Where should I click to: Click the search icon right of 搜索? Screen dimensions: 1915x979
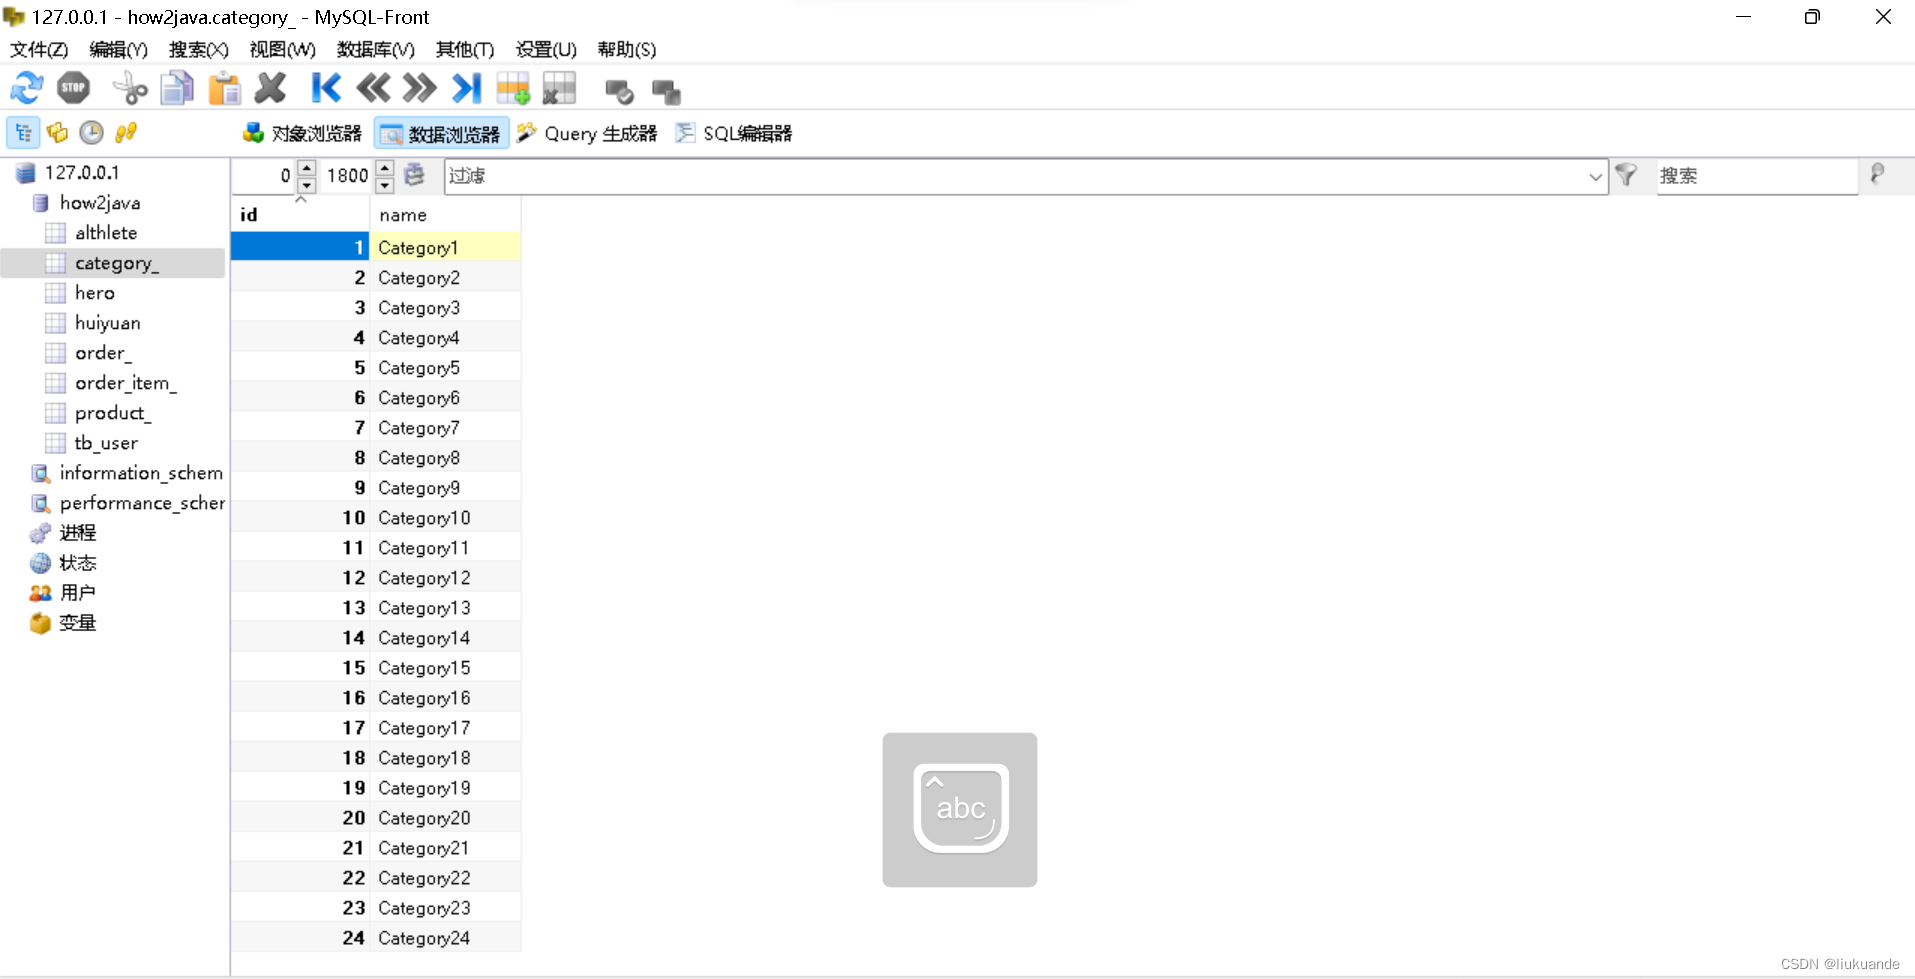coord(1877,175)
